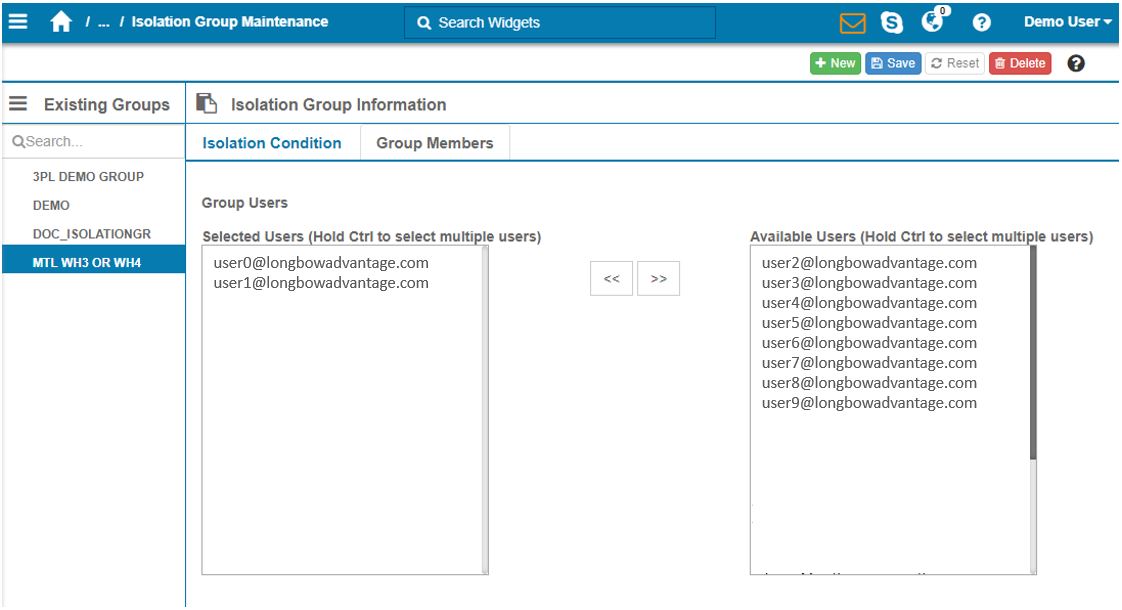Open help question mark in top bar
Image resolution: width=1122 pixels, height=610 pixels.
click(x=981, y=22)
